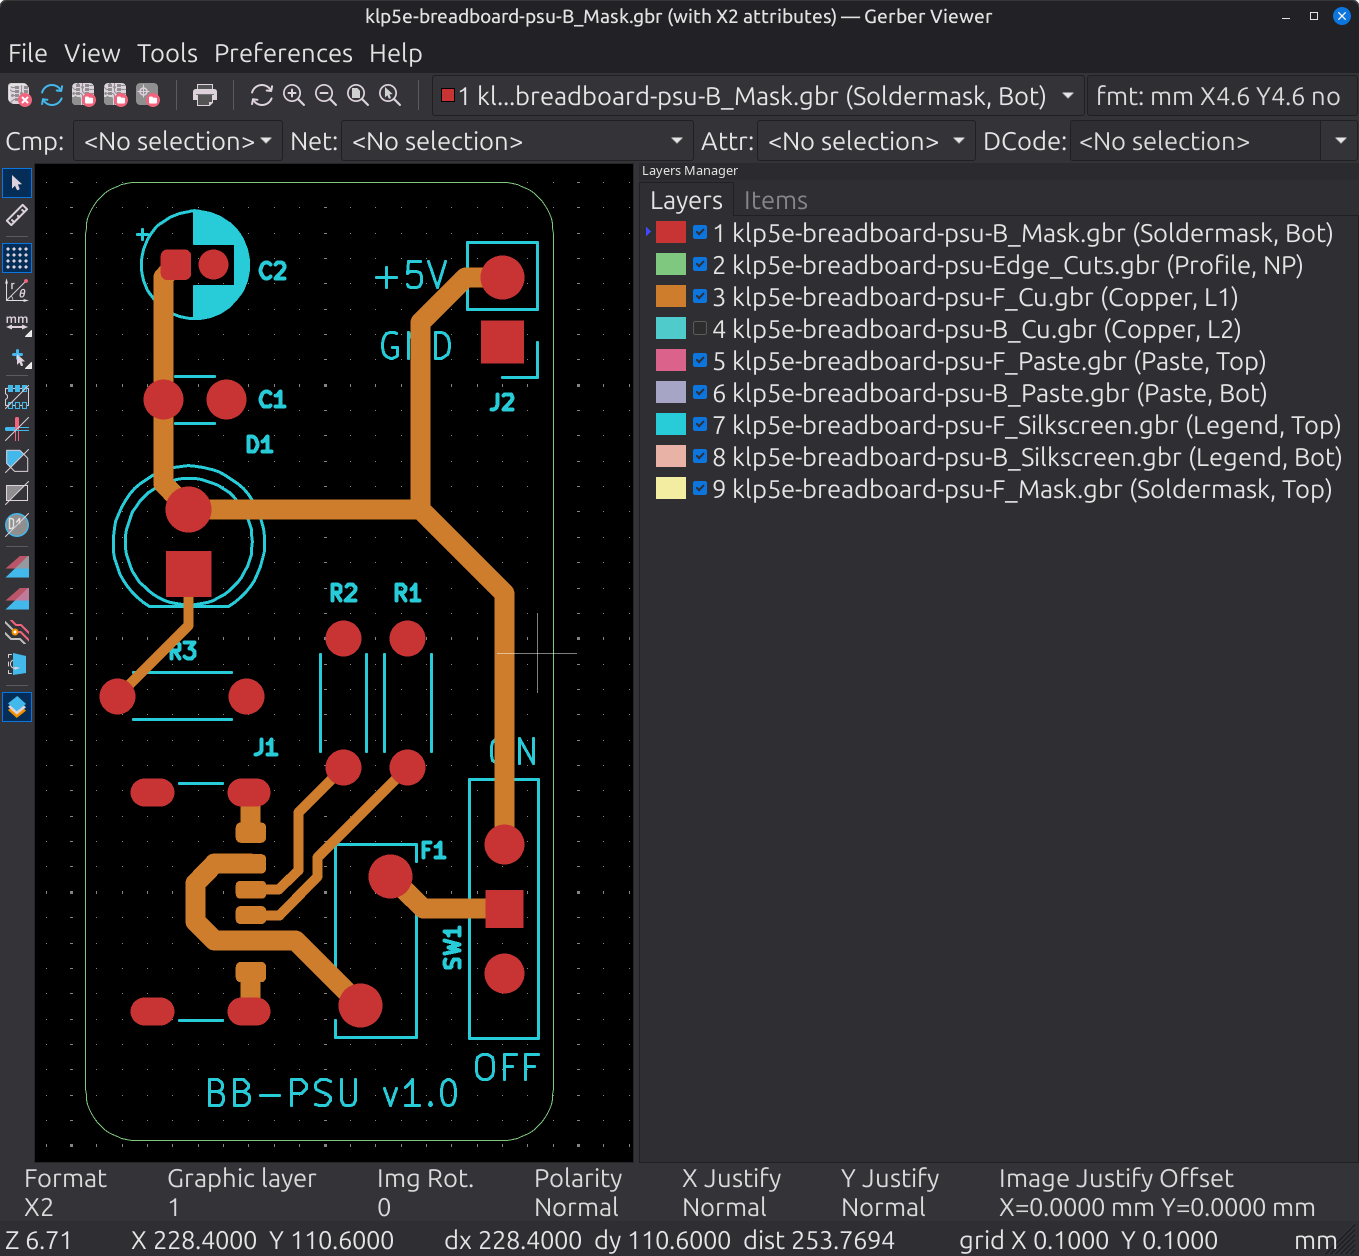Uncheck layer 9 F_Mask Soldermask Top
Screen dimensions: 1359x1256
pyautogui.click(x=700, y=489)
